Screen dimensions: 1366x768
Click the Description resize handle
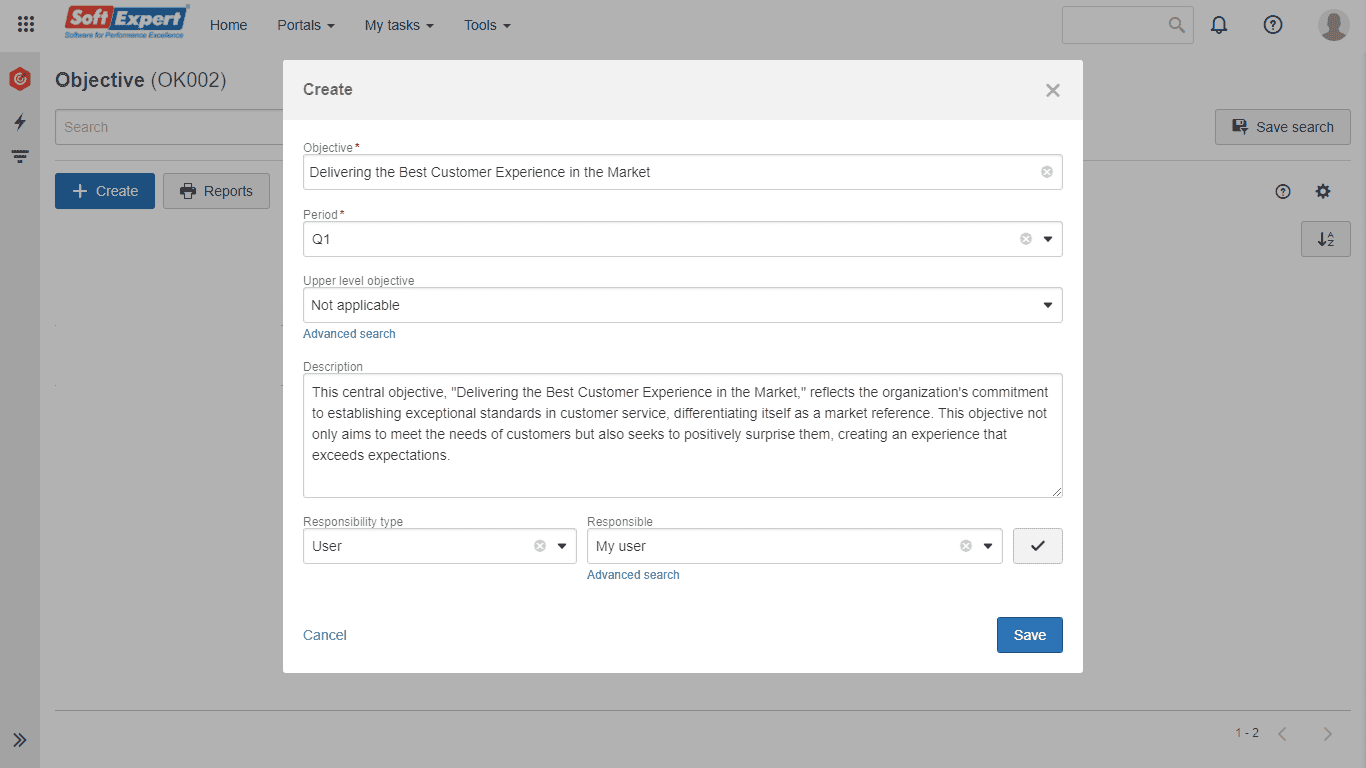tap(1057, 492)
